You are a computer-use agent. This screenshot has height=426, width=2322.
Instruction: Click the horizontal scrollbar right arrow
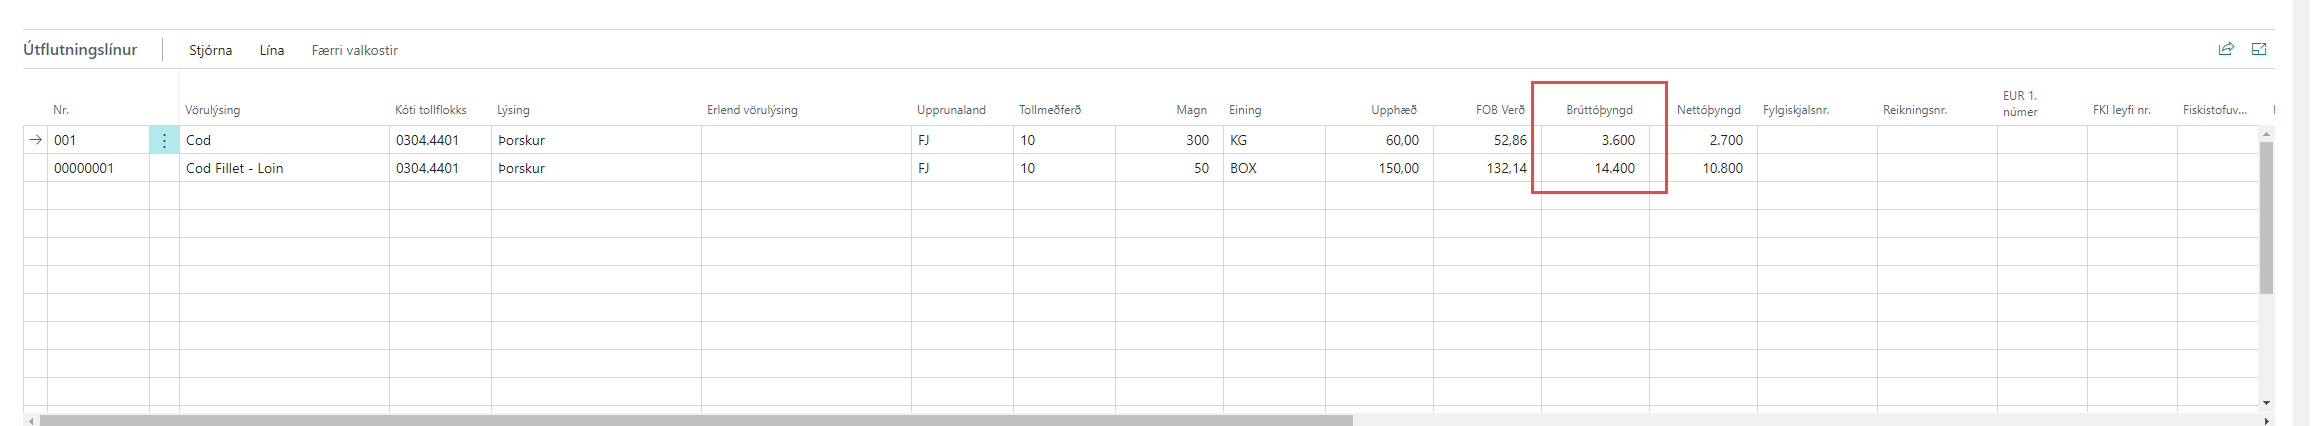pyautogui.click(x=2266, y=421)
